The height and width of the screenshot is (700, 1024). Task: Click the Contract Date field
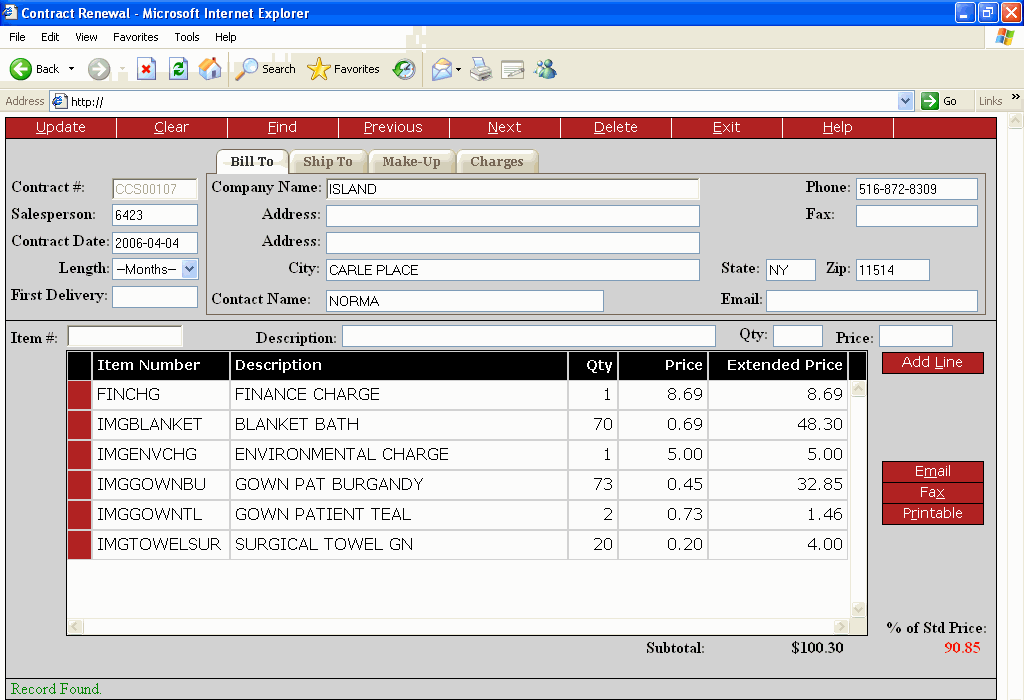(x=155, y=243)
